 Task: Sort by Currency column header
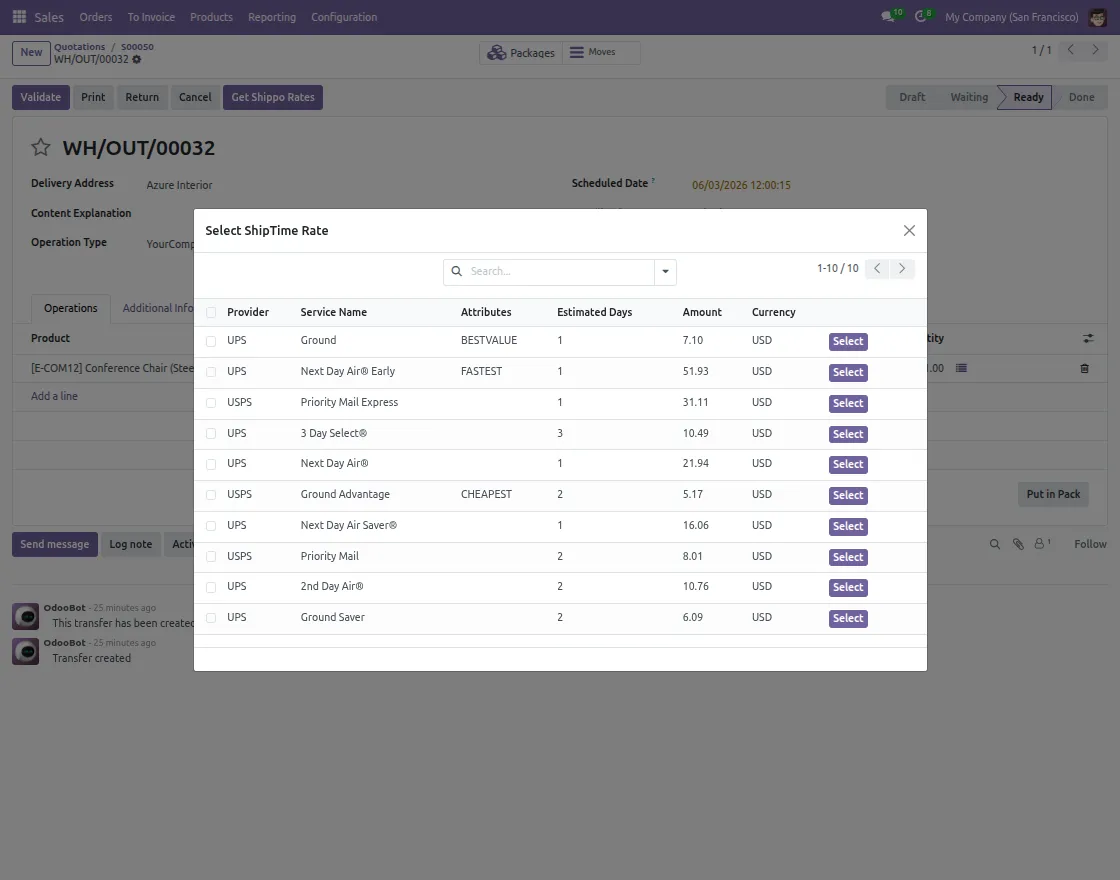[773, 312]
